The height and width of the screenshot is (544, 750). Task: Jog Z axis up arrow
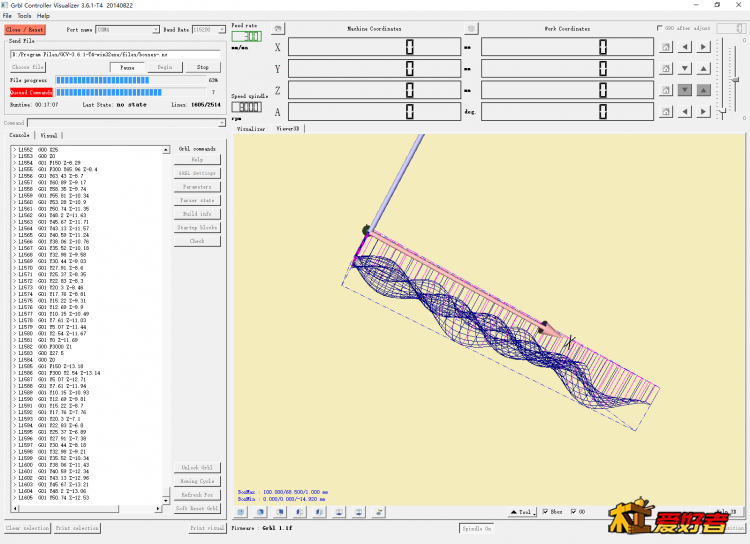pos(703,90)
